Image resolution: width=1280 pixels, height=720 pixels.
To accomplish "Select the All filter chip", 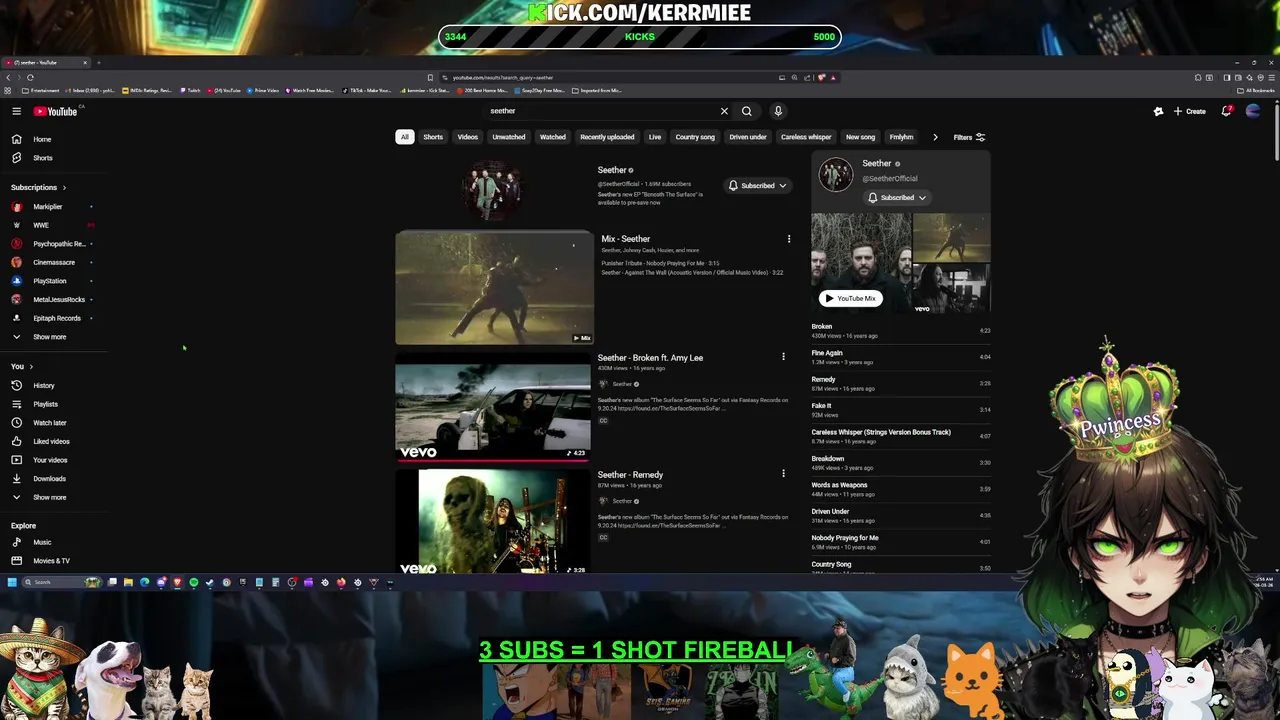I will [404, 137].
